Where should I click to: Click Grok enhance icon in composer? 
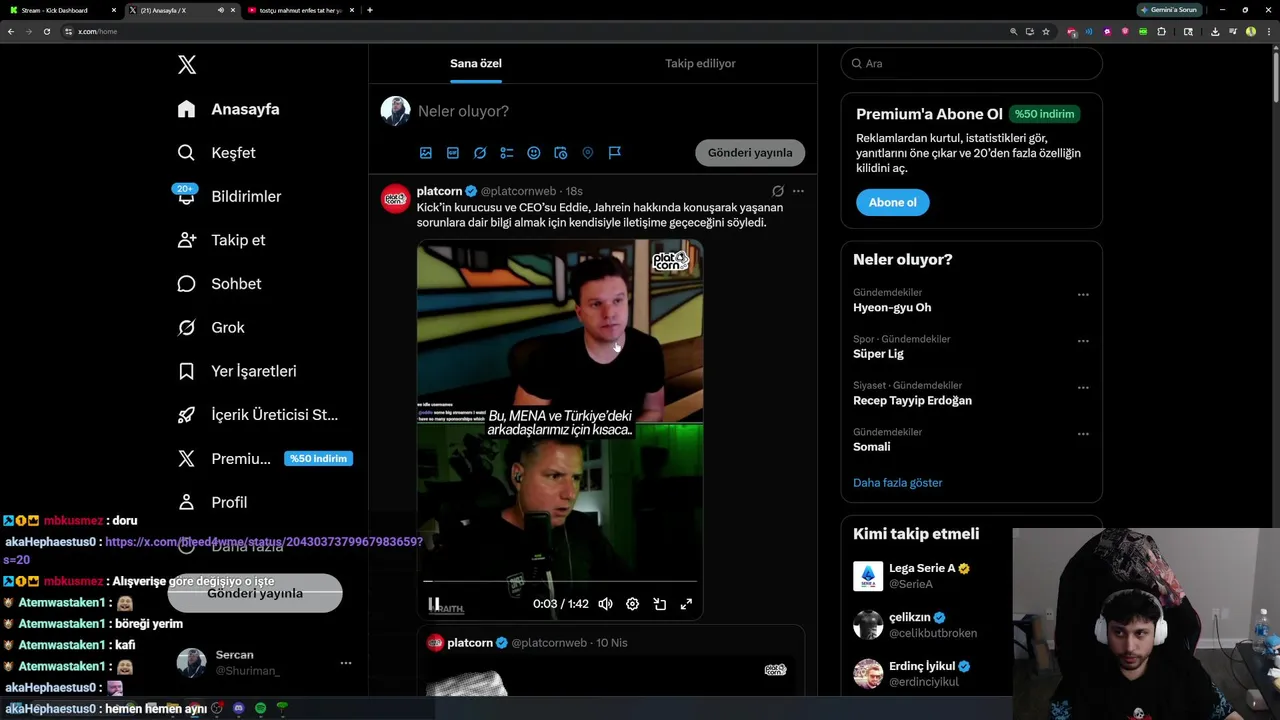click(480, 153)
